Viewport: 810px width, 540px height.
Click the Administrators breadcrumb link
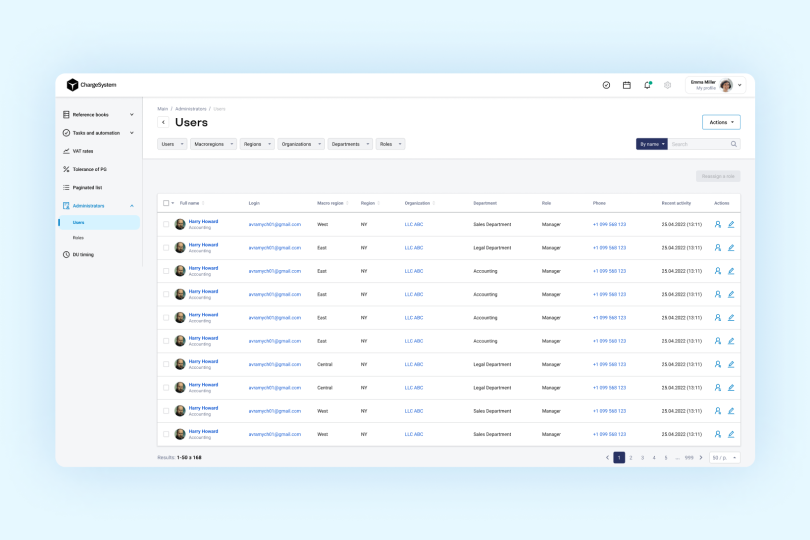coord(191,108)
